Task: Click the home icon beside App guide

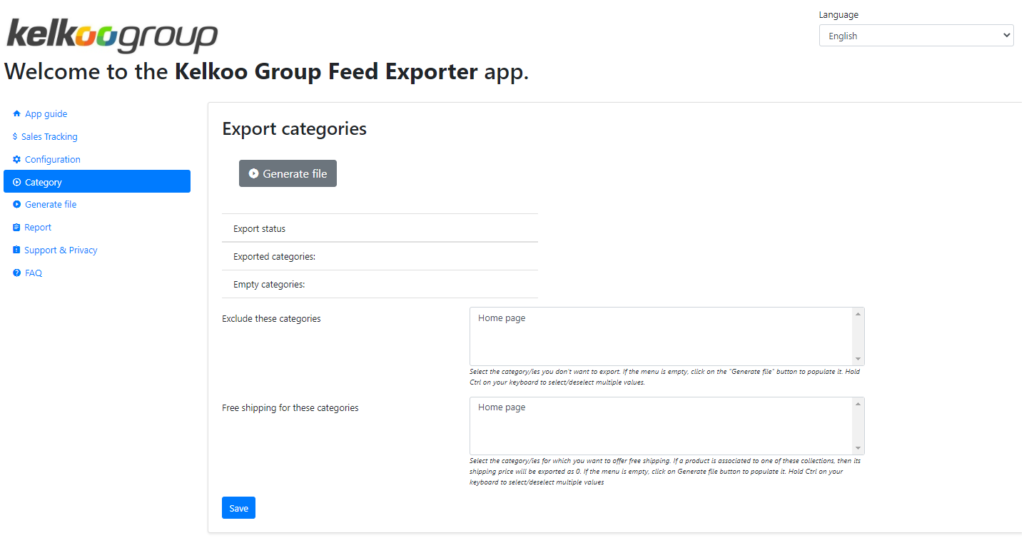Action: (16, 114)
